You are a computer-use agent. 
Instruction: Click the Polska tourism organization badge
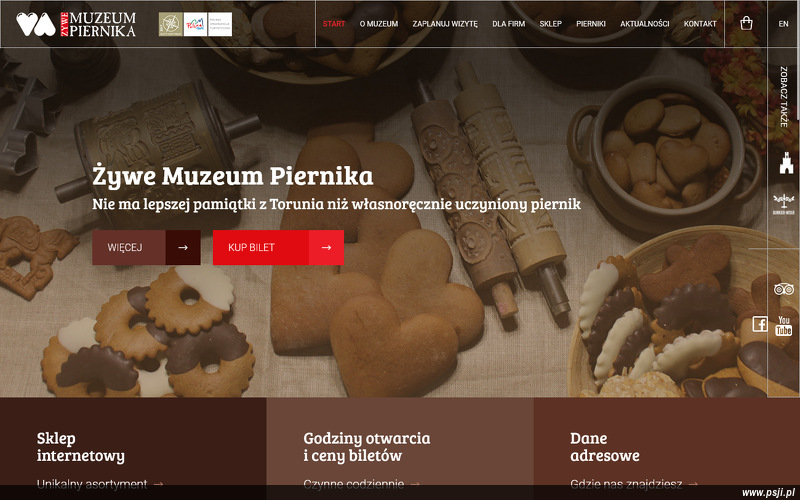tap(207, 24)
